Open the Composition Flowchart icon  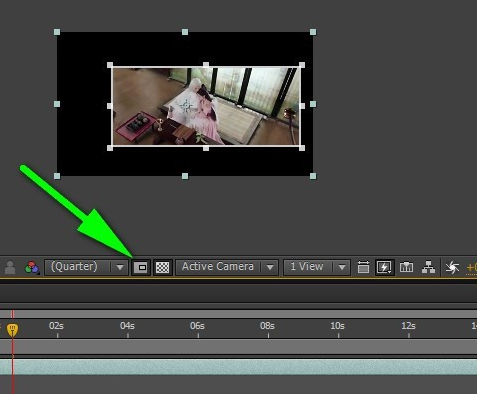pyautogui.click(x=428, y=267)
